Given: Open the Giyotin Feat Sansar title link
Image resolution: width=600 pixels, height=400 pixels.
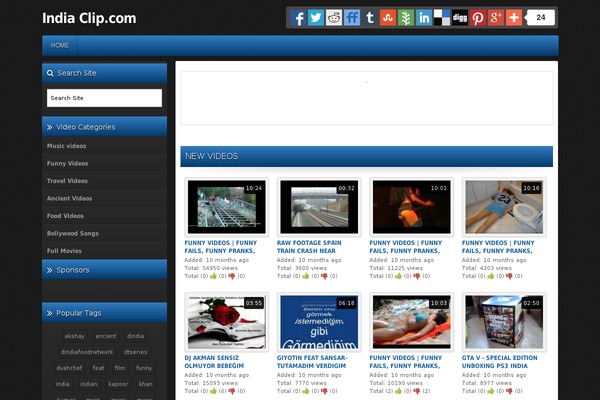Looking at the screenshot, I should tap(312, 362).
